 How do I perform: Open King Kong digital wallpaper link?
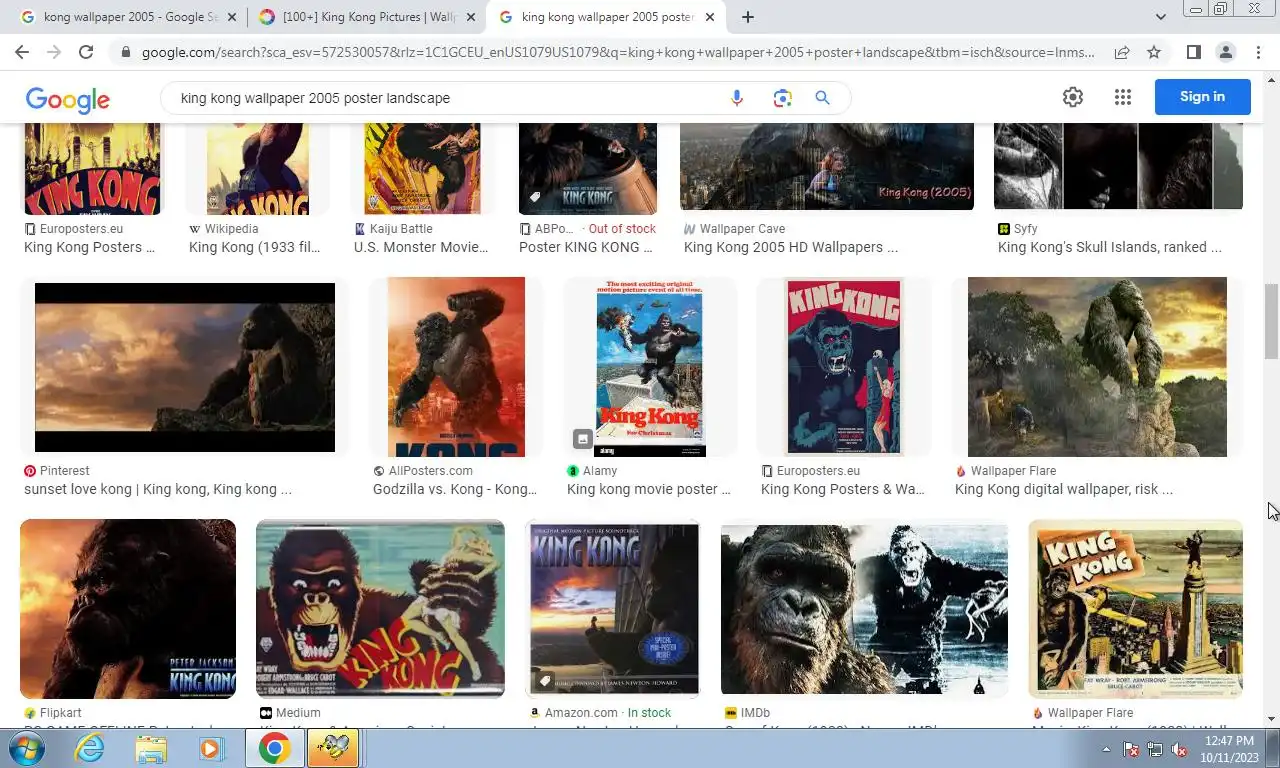pos(1064,489)
